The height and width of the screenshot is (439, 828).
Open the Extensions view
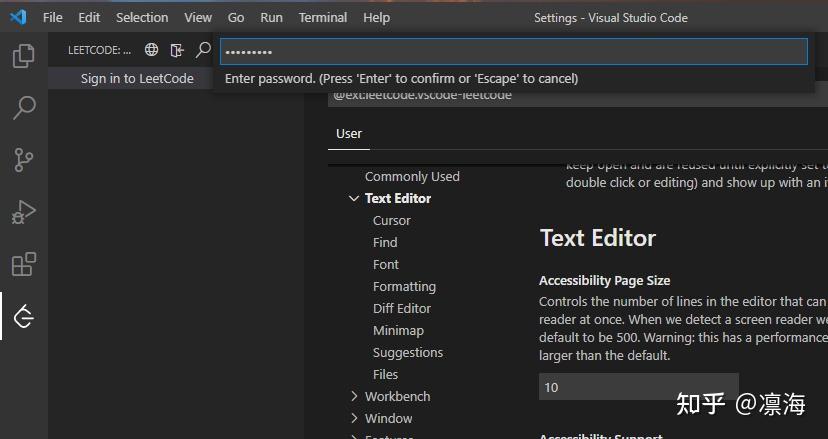pyautogui.click(x=23, y=264)
